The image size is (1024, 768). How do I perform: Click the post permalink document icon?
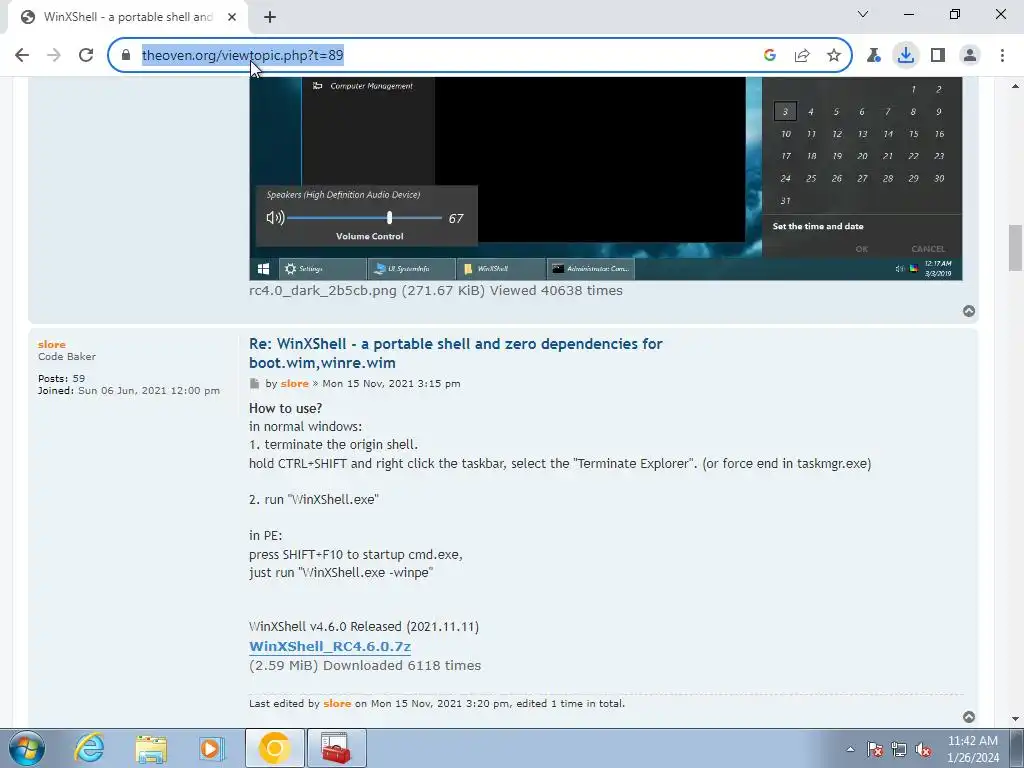tap(254, 384)
